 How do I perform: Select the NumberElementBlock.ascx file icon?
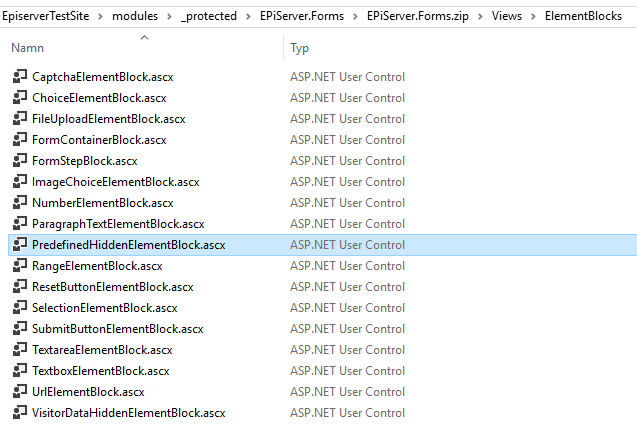click(x=20, y=202)
